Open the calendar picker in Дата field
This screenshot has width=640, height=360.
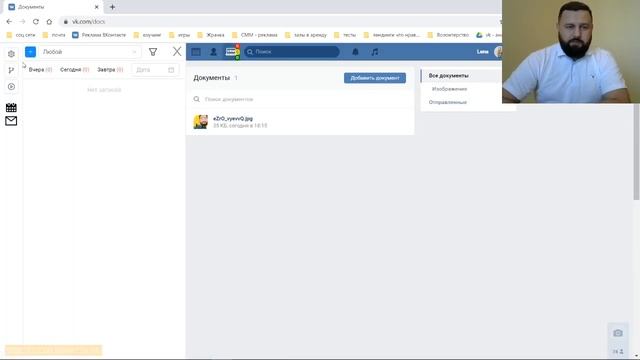(x=171, y=70)
